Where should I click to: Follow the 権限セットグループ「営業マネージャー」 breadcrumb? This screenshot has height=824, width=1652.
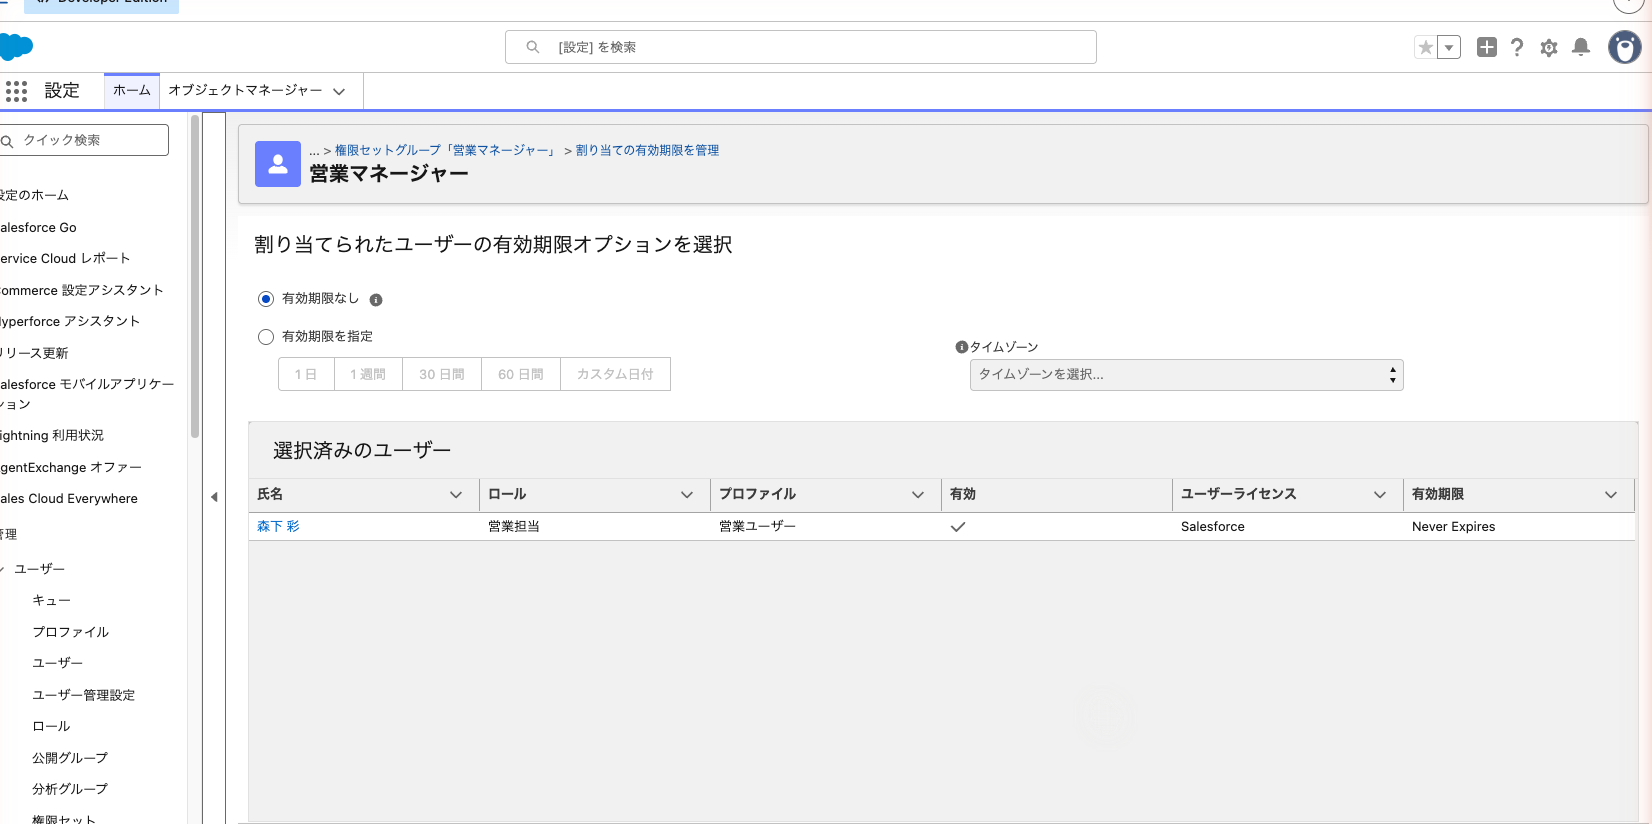point(445,151)
